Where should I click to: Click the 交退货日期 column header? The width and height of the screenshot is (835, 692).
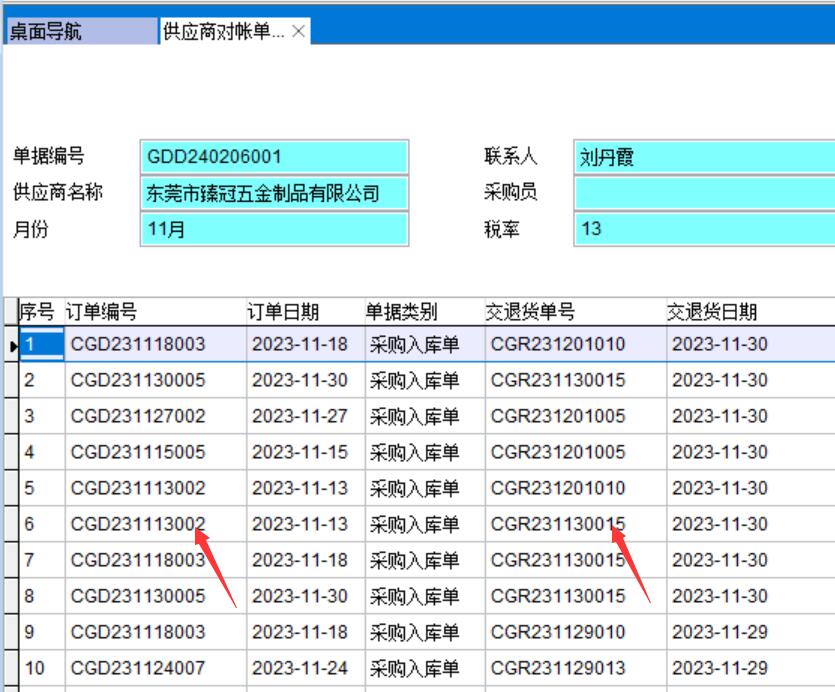tap(750, 312)
